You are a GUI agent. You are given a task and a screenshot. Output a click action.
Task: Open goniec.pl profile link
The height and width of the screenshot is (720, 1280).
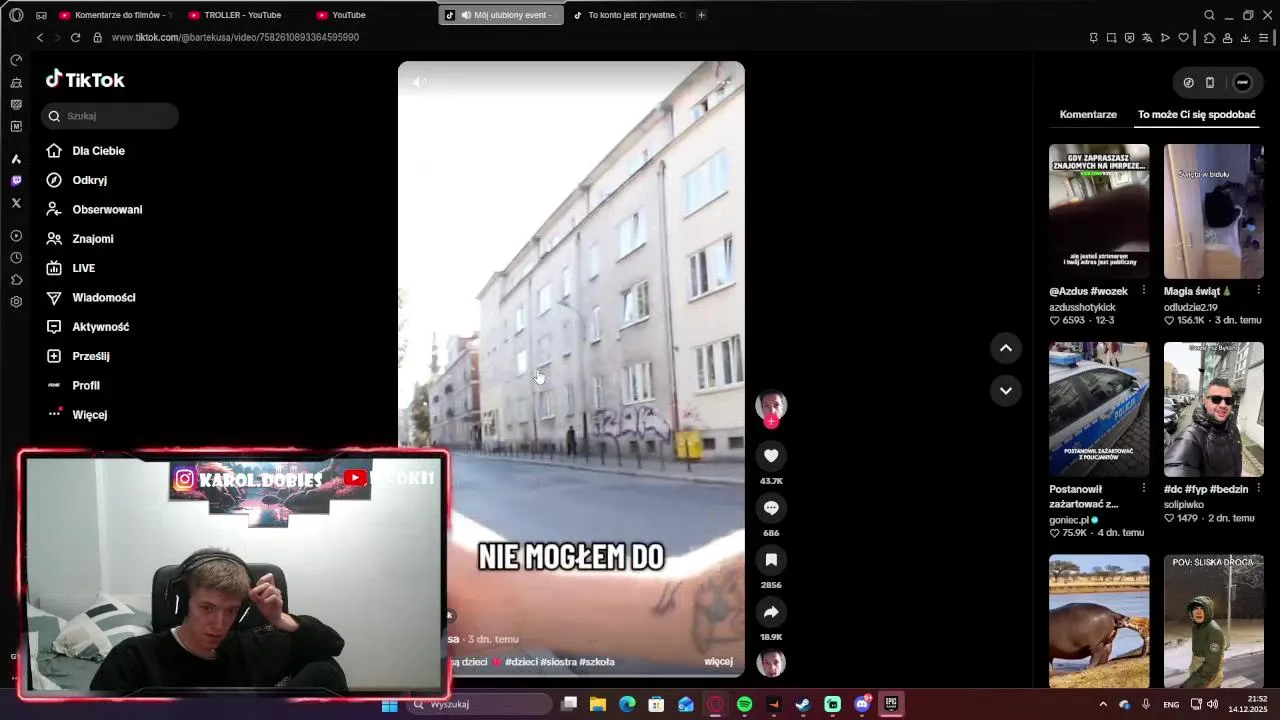[x=1069, y=520]
